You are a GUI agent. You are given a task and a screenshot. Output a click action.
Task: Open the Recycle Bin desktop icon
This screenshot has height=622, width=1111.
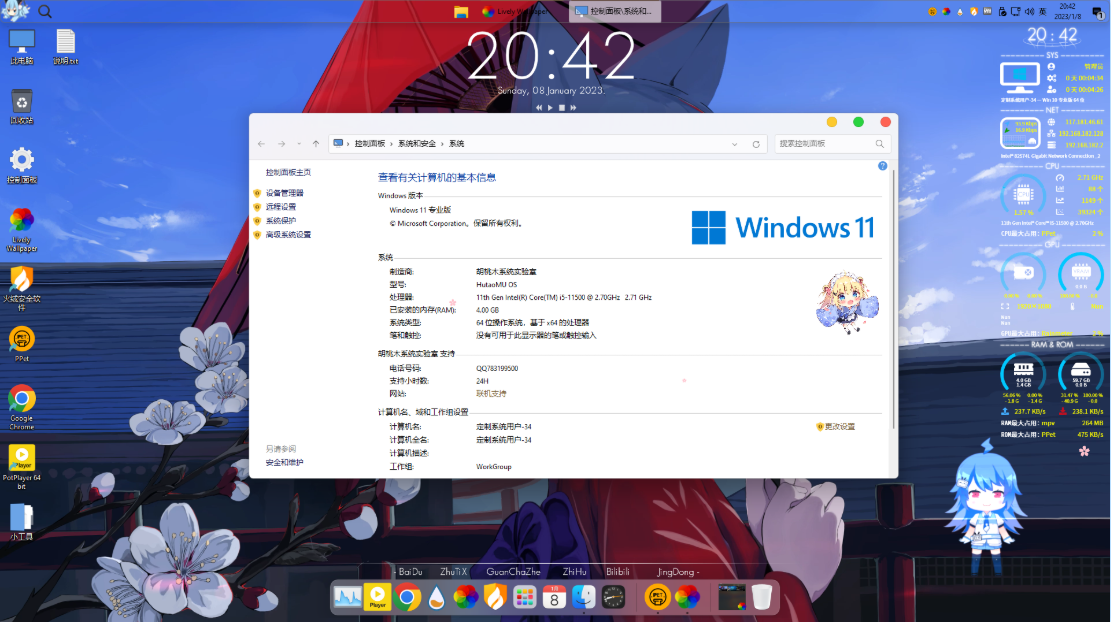(22, 105)
